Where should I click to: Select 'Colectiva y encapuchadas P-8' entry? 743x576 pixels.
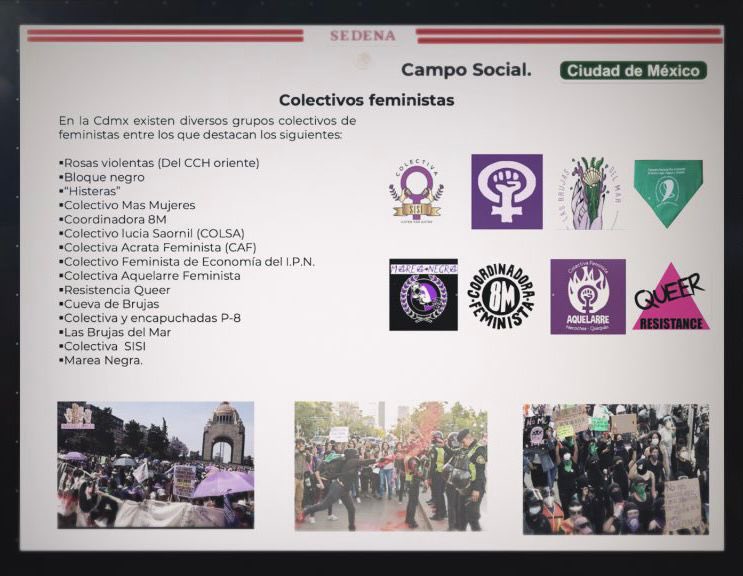point(150,318)
